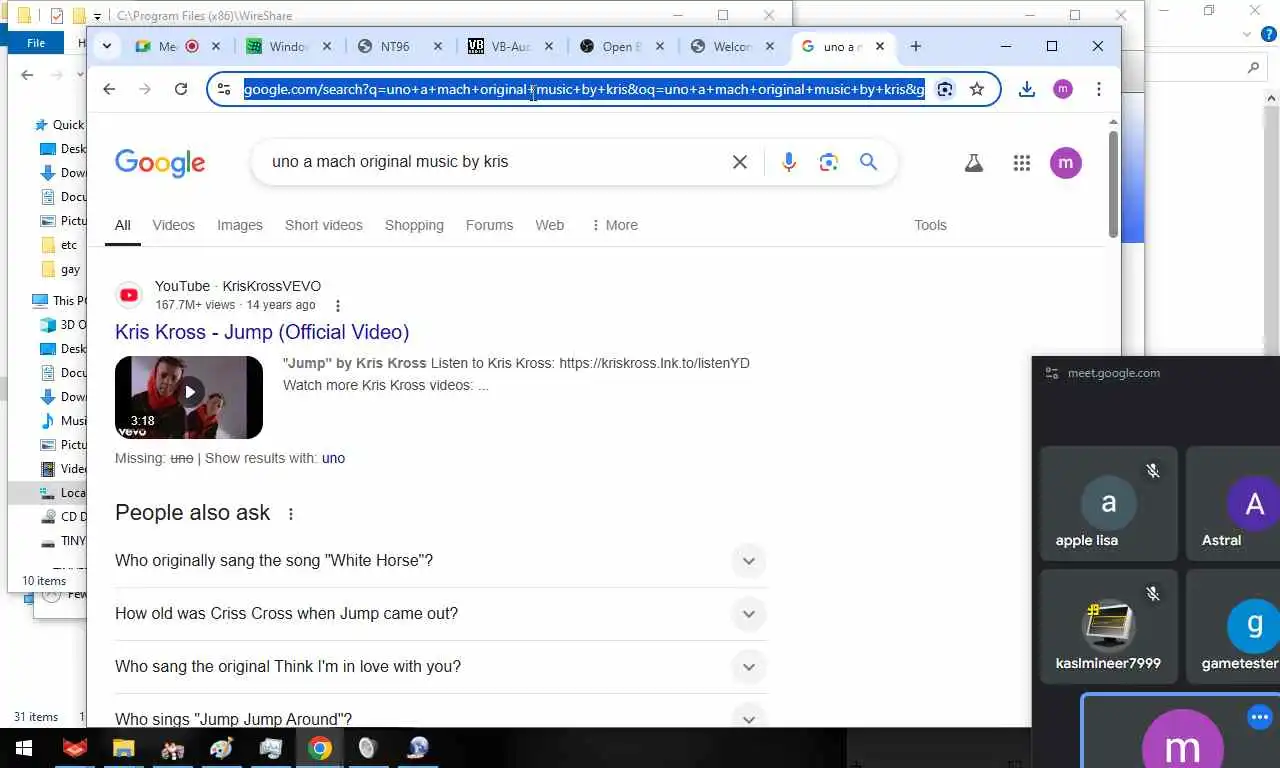The width and height of the screenshot is (1280, 768).
Task: Open the speaker app on taskbar
Action: tap(368, 748)
